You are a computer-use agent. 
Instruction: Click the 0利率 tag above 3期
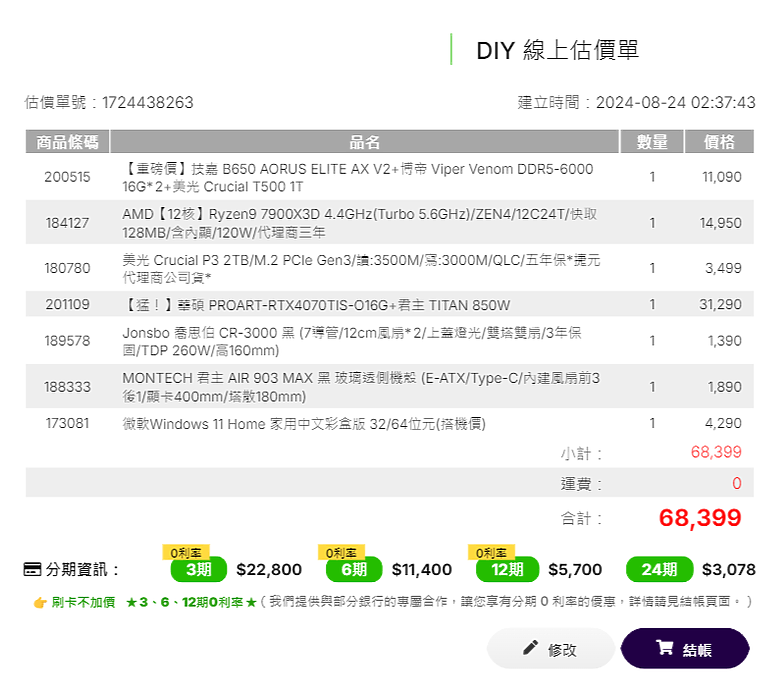(186, 552)
